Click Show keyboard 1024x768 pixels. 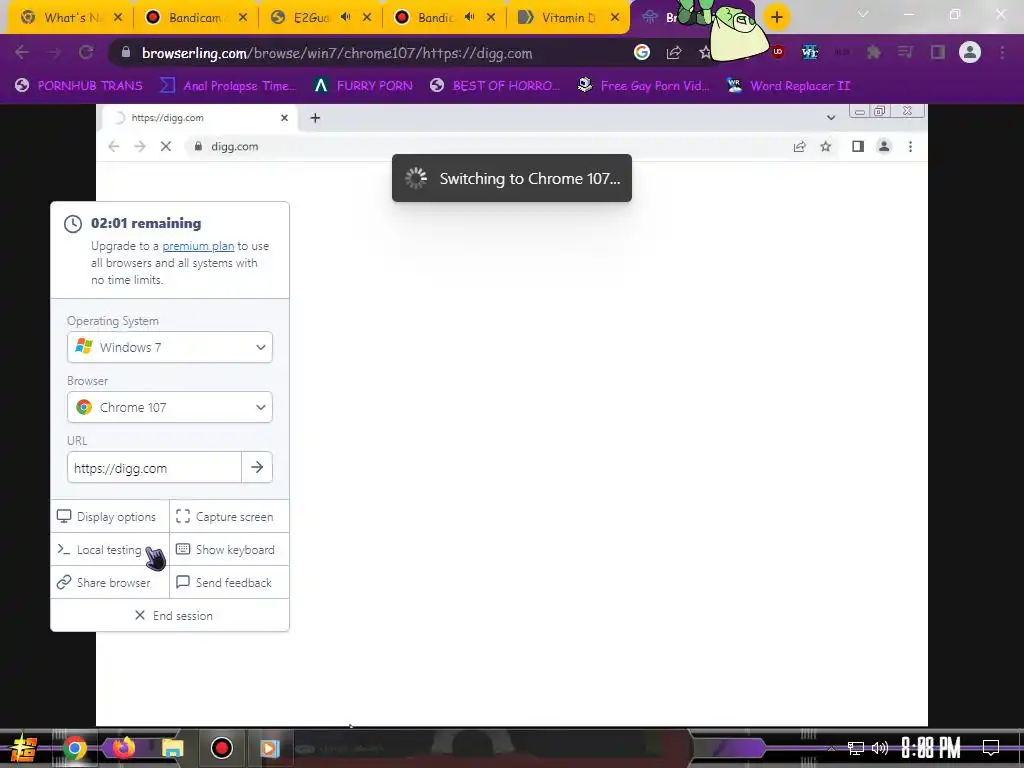229,550
